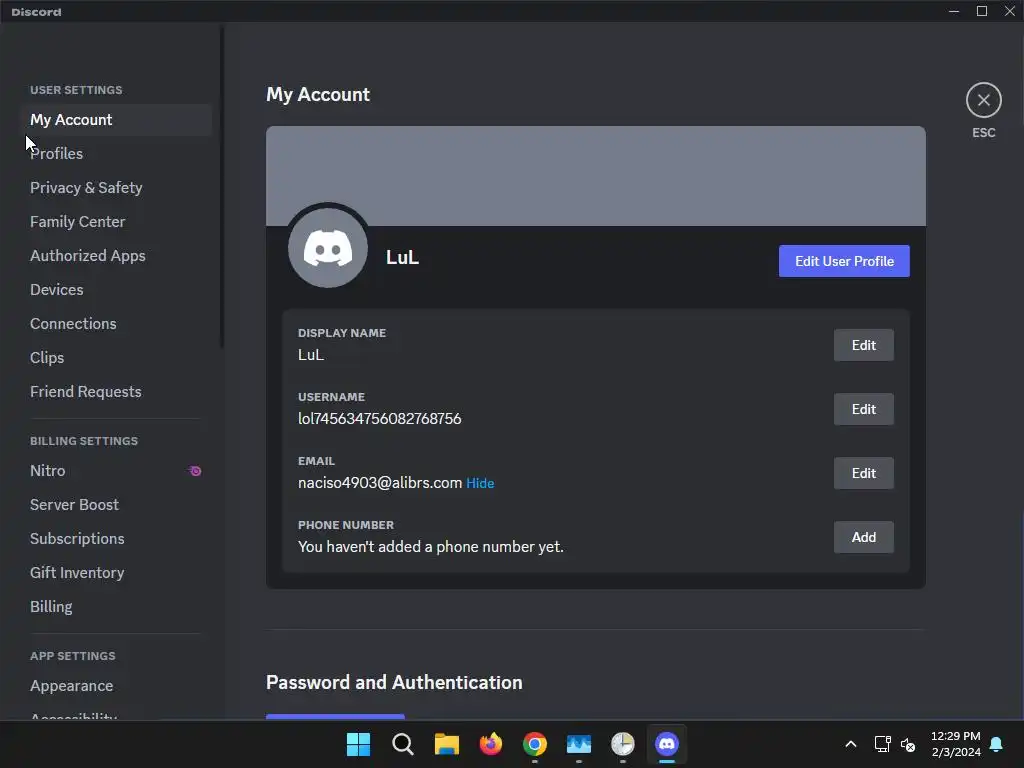Go to Privacy & Safety settings
The width and height of the screenshot is (1024, 768).
click(116, 187)
